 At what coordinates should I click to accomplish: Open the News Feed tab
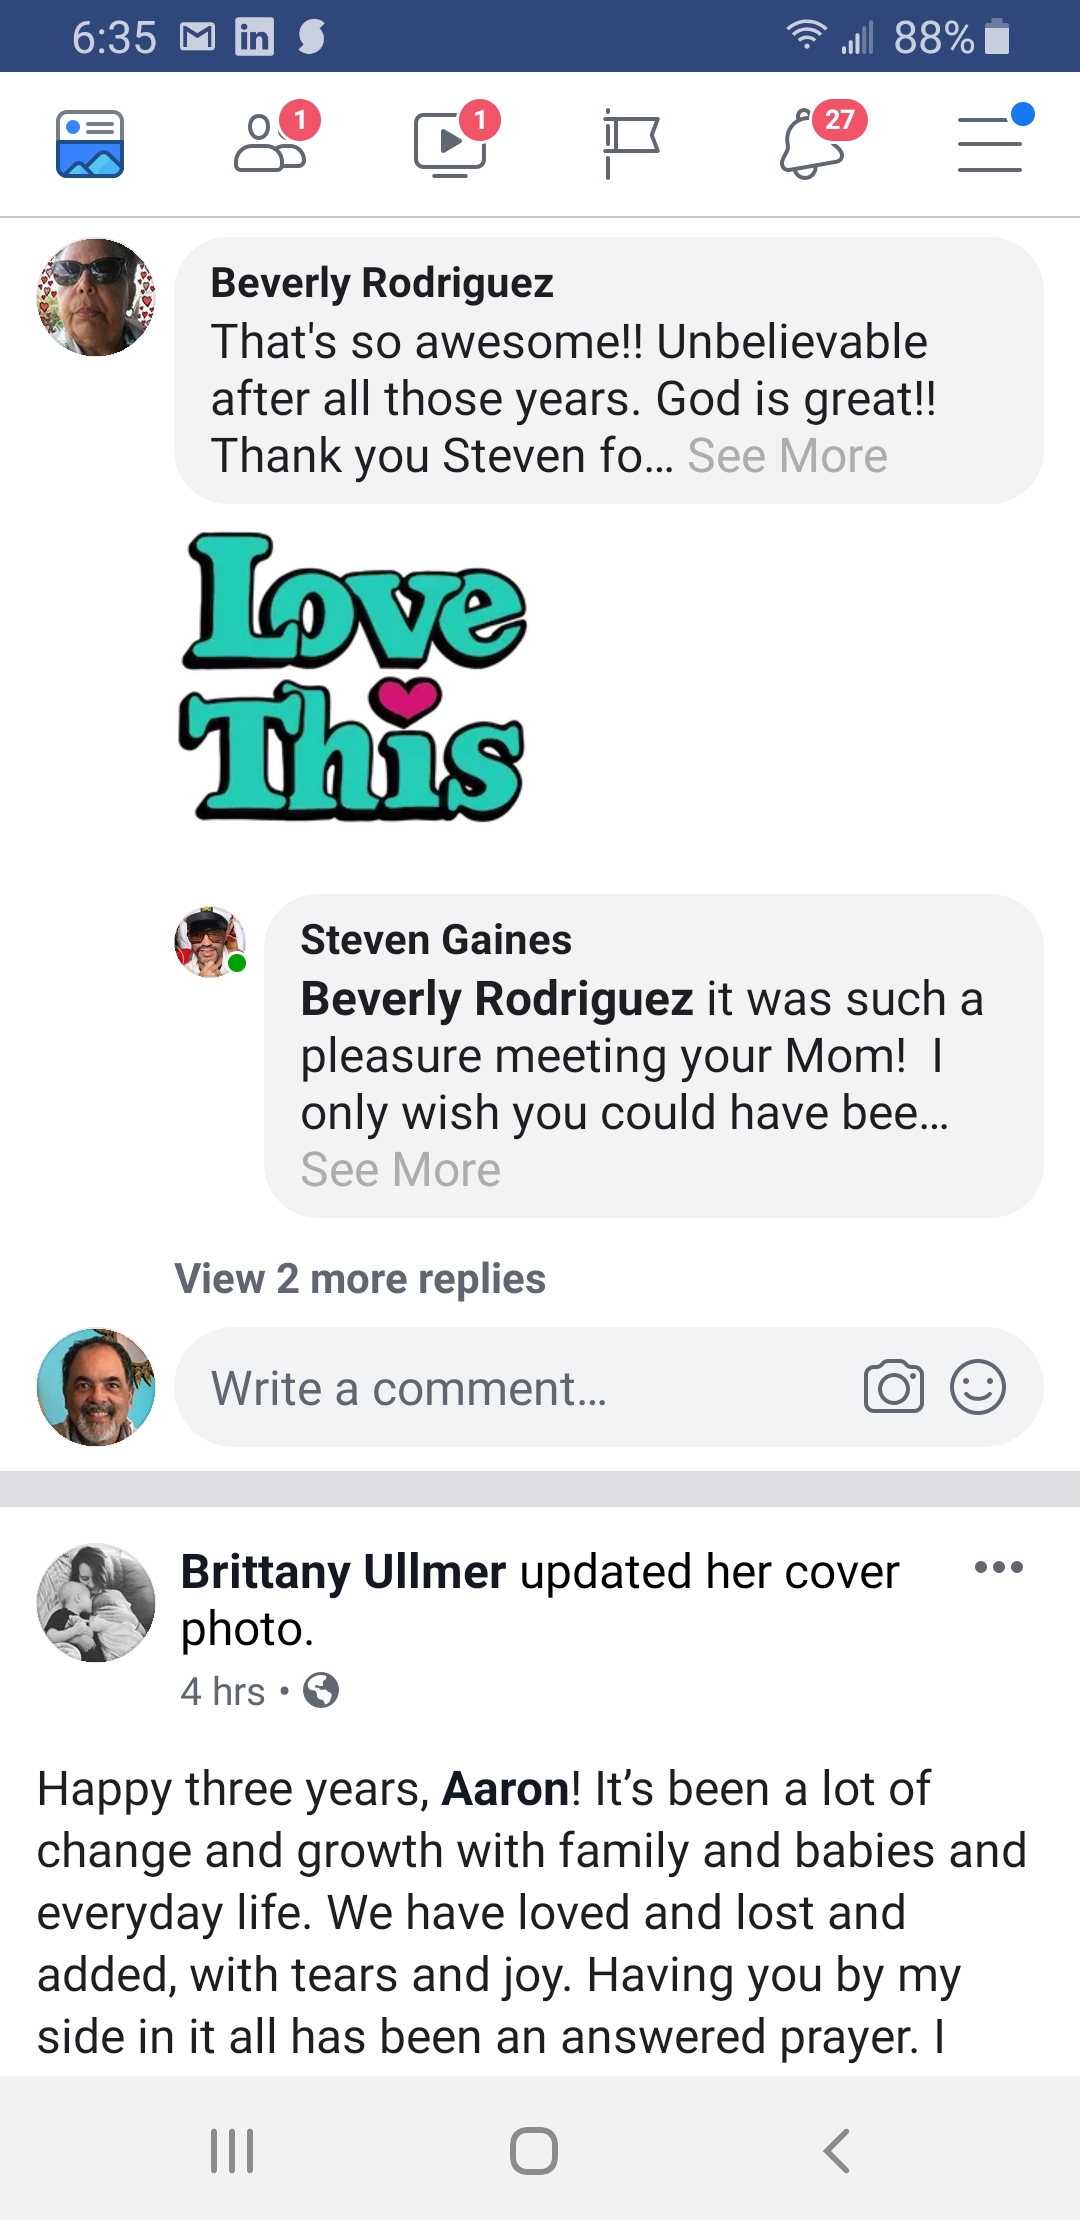[90, 144]
